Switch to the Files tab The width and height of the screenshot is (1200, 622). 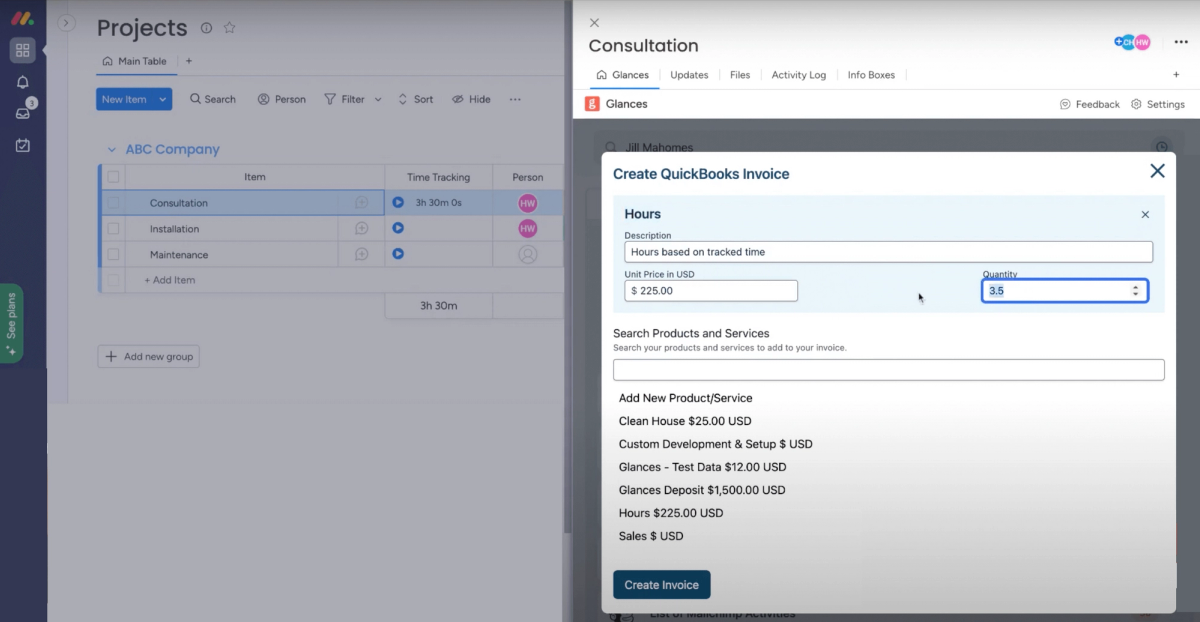pyautogui.click(x=740, y=75)
